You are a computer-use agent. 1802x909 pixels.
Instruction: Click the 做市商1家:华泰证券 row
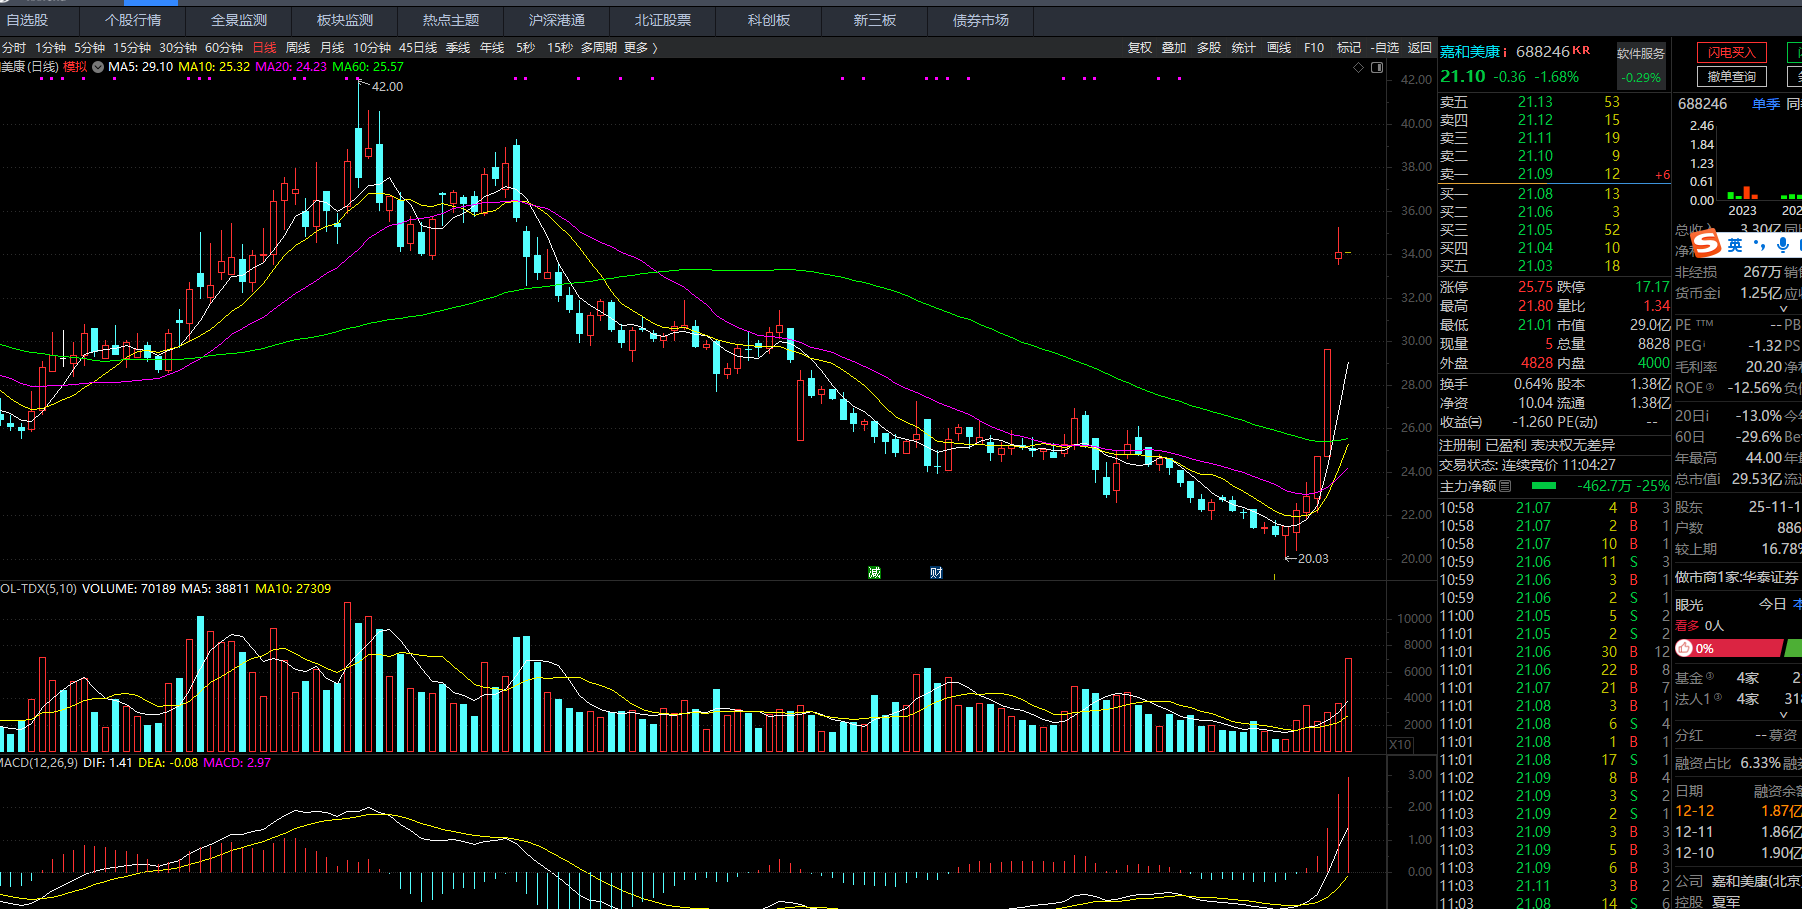point(1737,577)
